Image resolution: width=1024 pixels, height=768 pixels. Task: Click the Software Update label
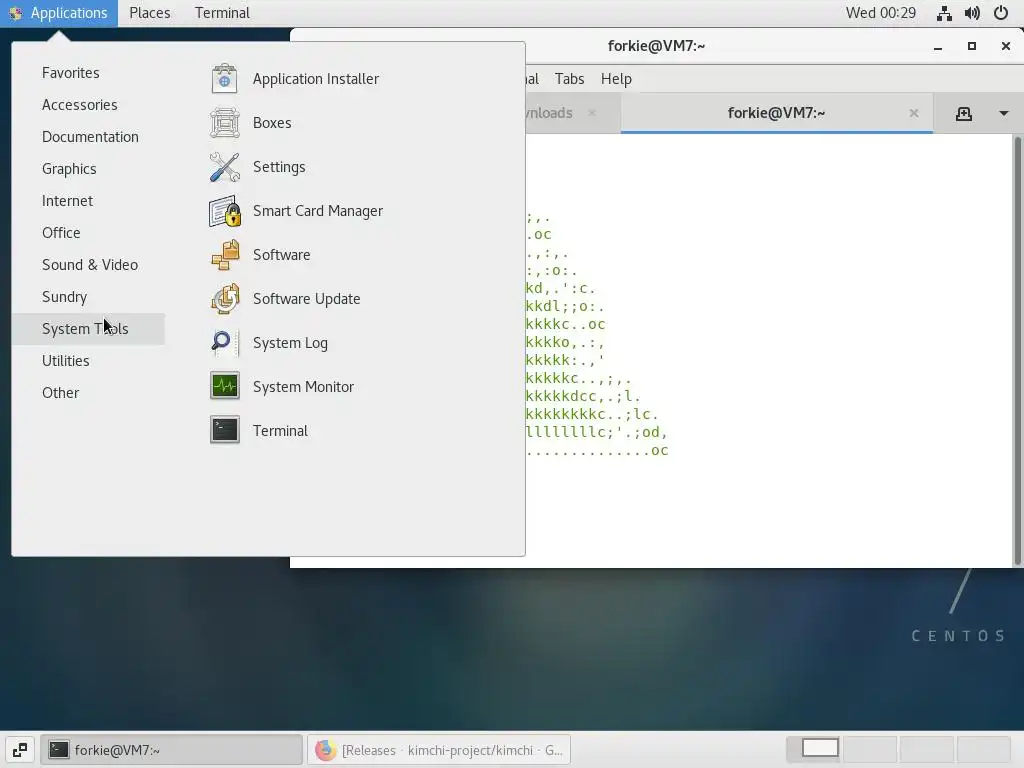[306, 298]
